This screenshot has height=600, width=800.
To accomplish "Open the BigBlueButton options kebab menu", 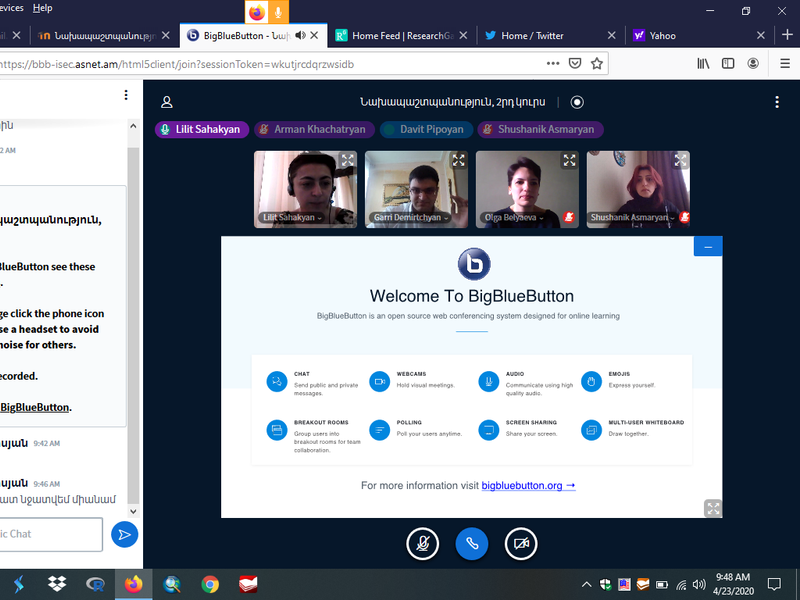I will point(777,102).
